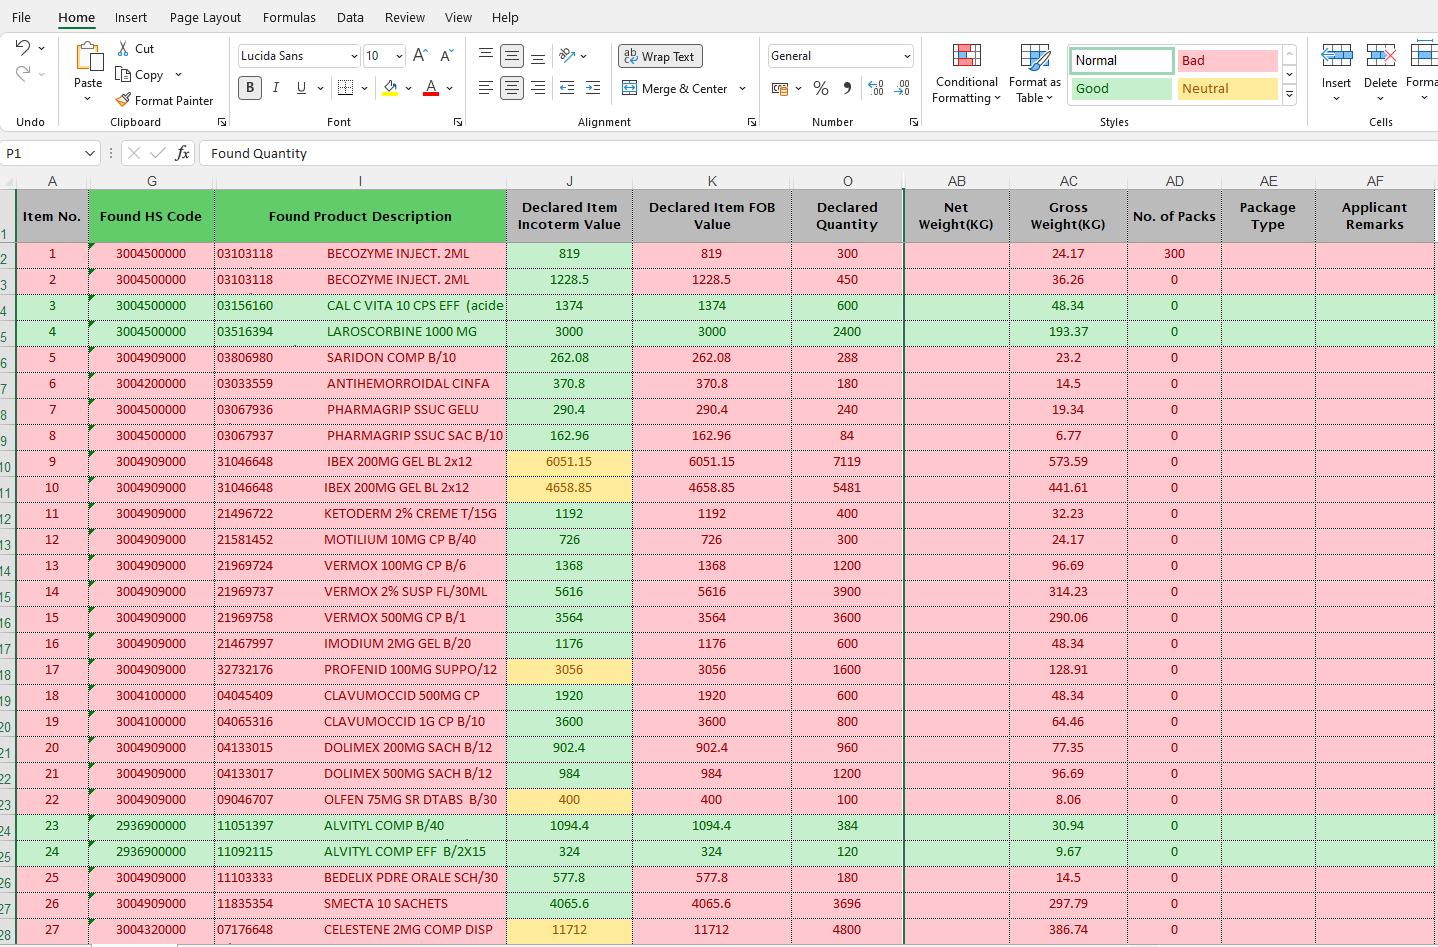This screenshot has height=947, width=1438.
Task: Select the Format Painter brush
Action: point(123,100)
